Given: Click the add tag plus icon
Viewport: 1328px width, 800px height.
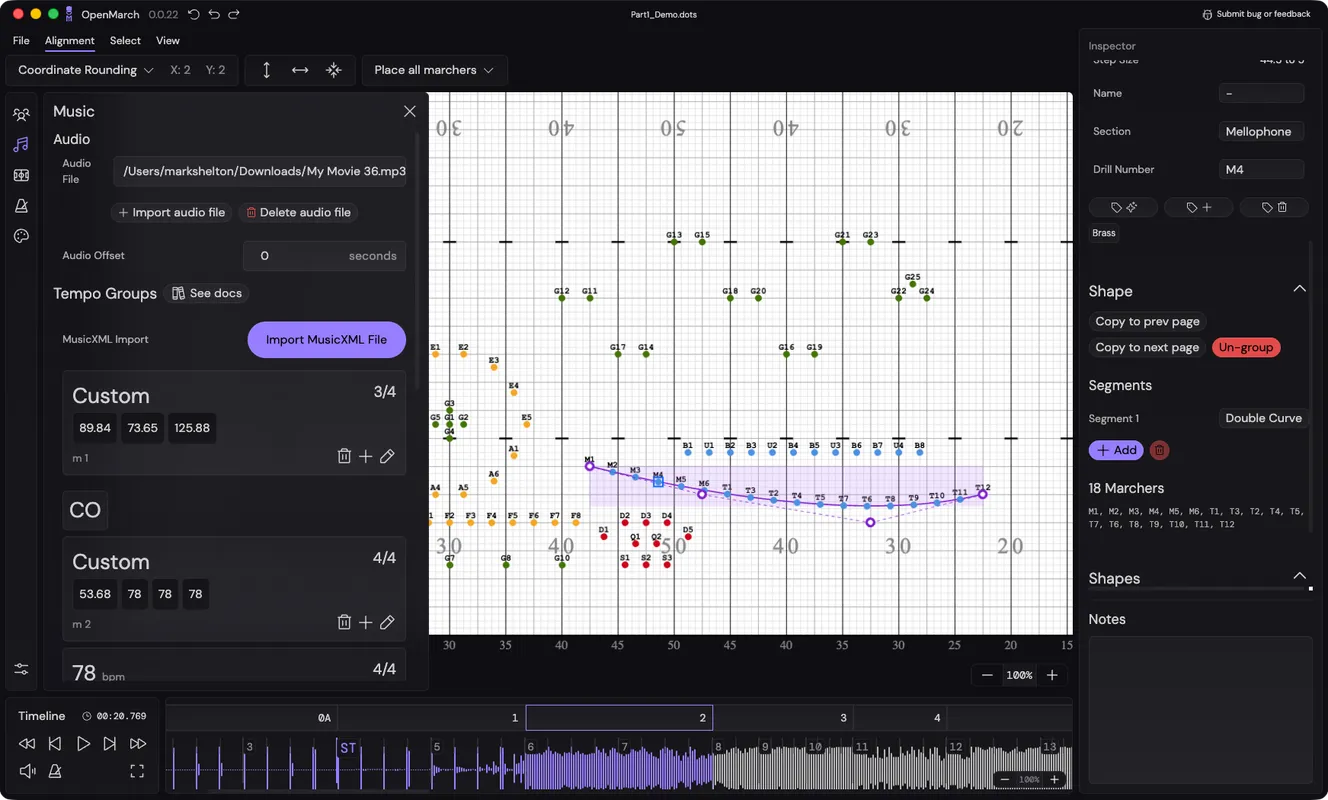Looking at the screenshot, I should (1198, 207).
